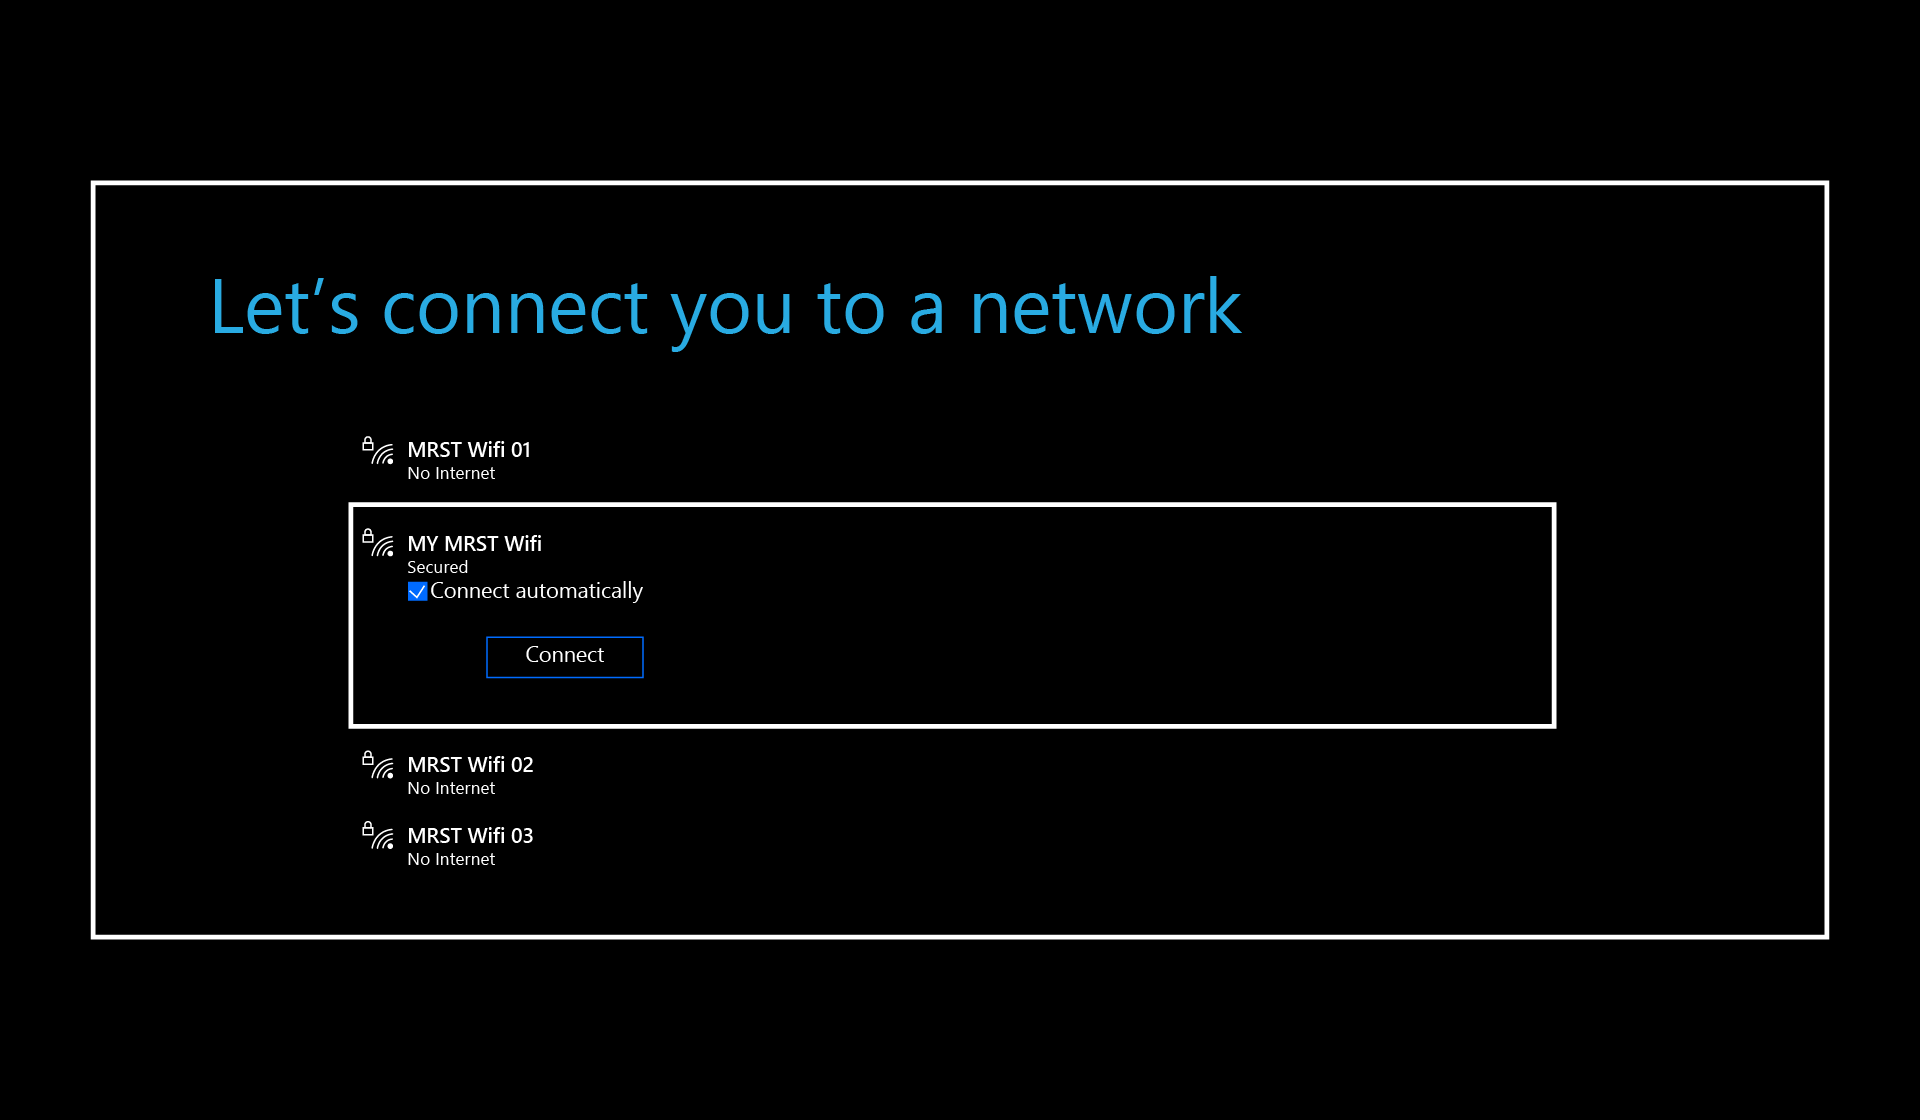Click the WiFi signal icon for MRST Wifi 03
The height and width of the screenshot is (1120, 1920).
pos(384,836)
